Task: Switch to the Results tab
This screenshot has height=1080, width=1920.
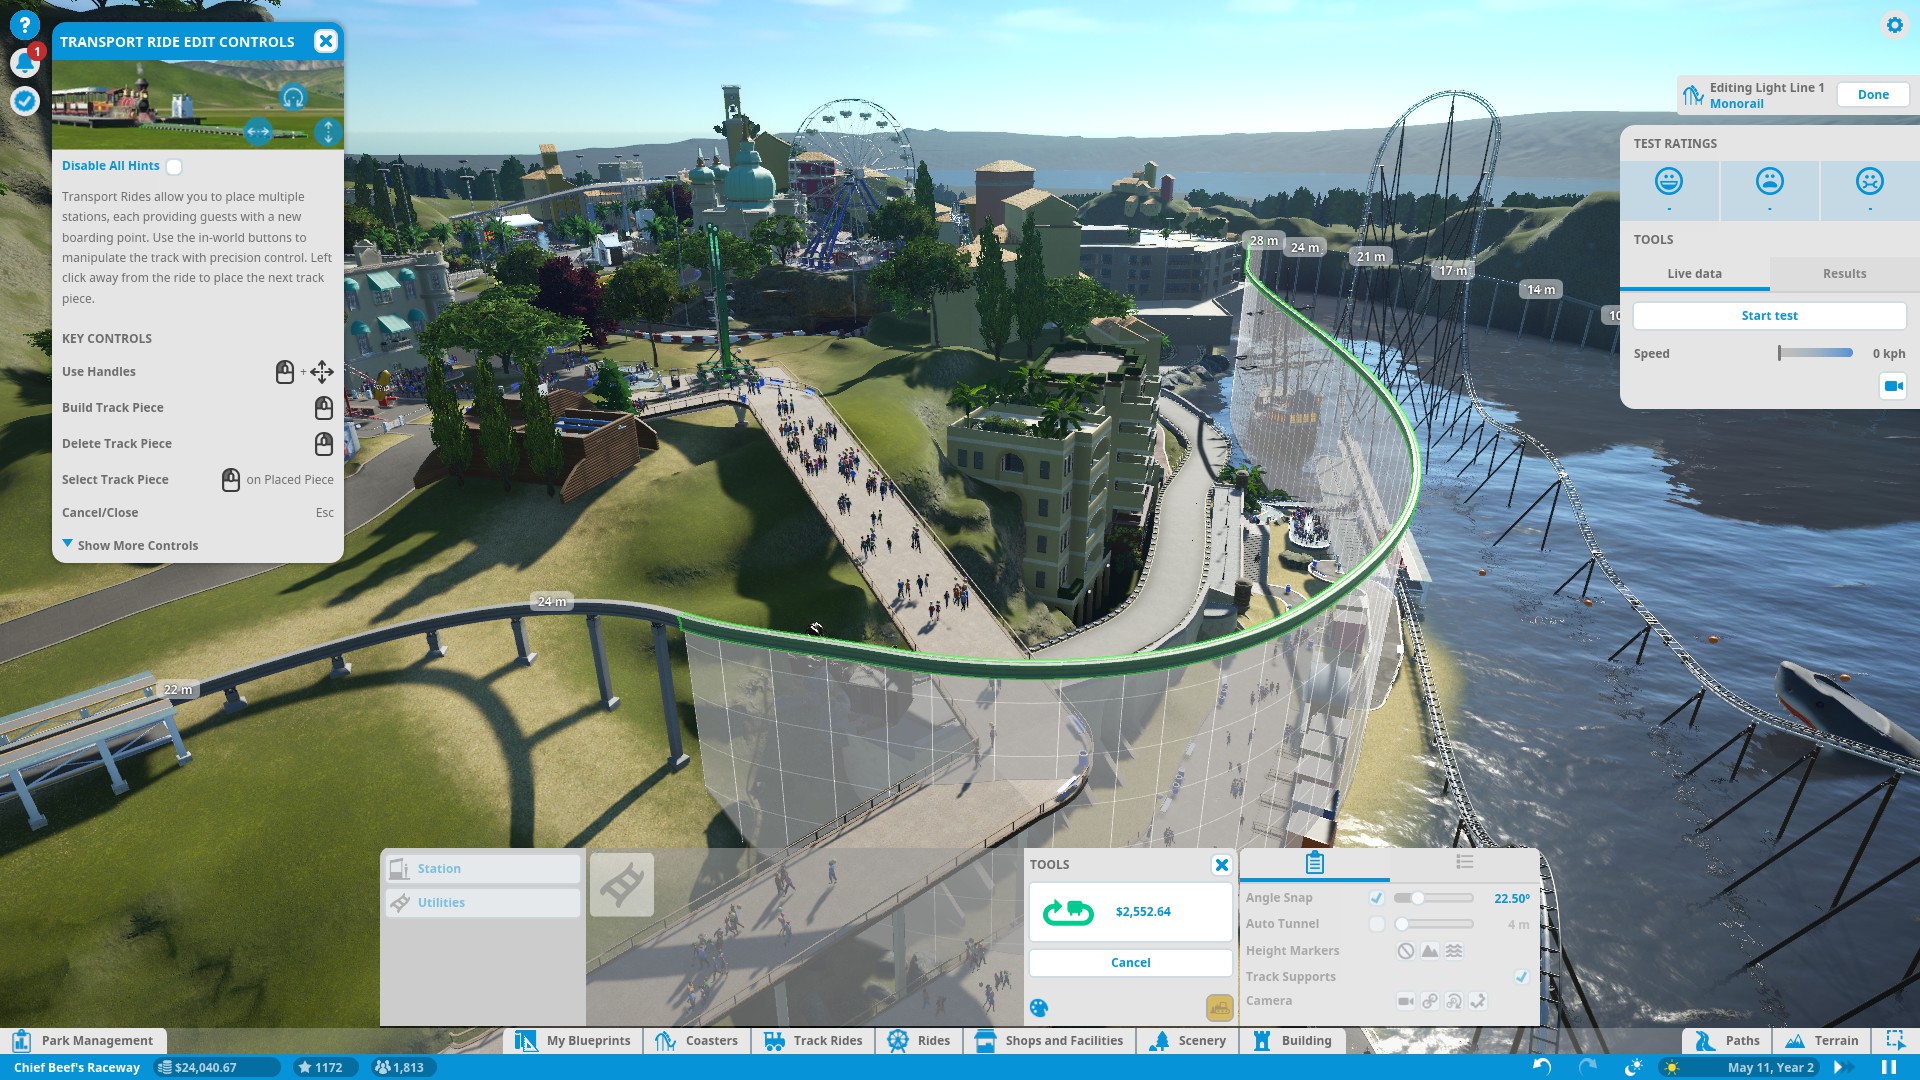Action: point(1844,274)
